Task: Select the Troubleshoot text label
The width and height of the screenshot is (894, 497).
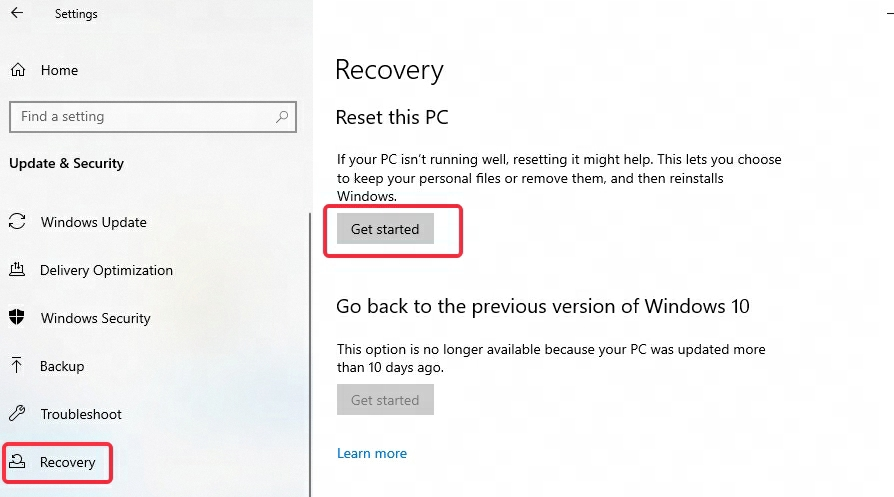Action: [x=81, y=414]
